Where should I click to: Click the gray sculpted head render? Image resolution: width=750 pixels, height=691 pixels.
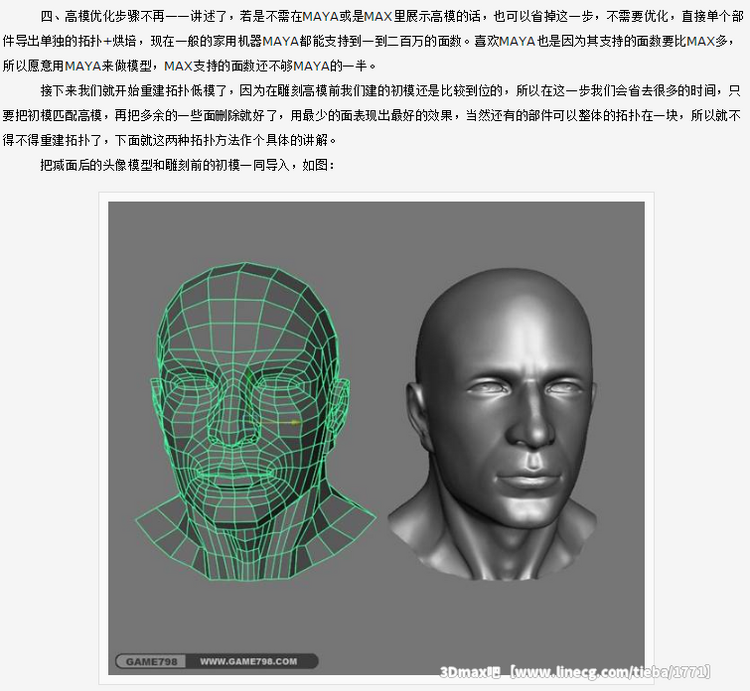tap(492, 424)
